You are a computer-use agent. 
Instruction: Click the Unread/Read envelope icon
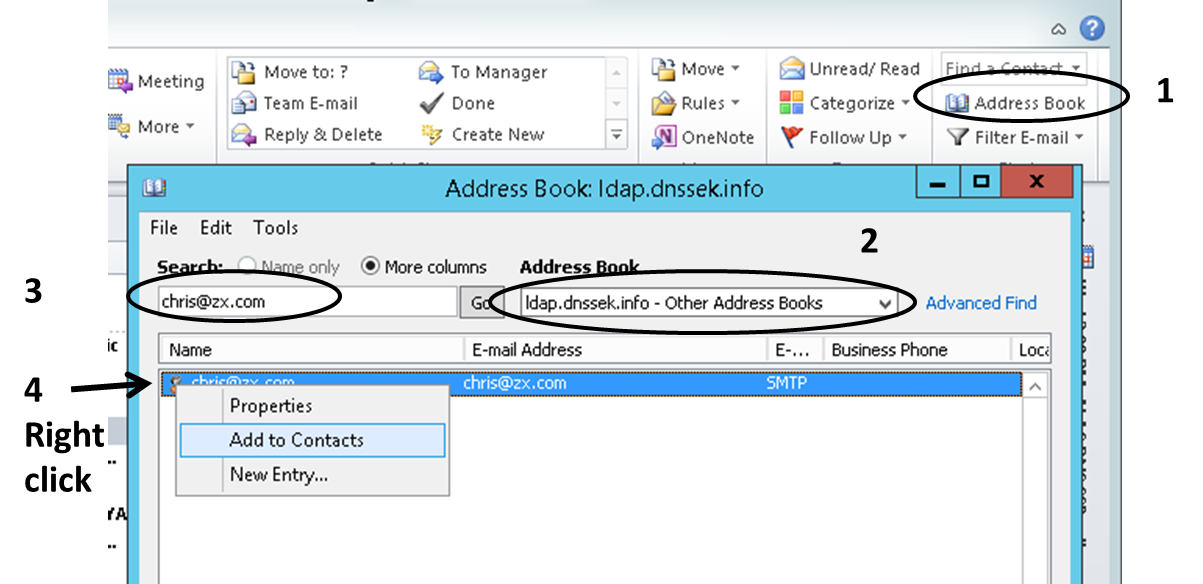click(792, 69)
